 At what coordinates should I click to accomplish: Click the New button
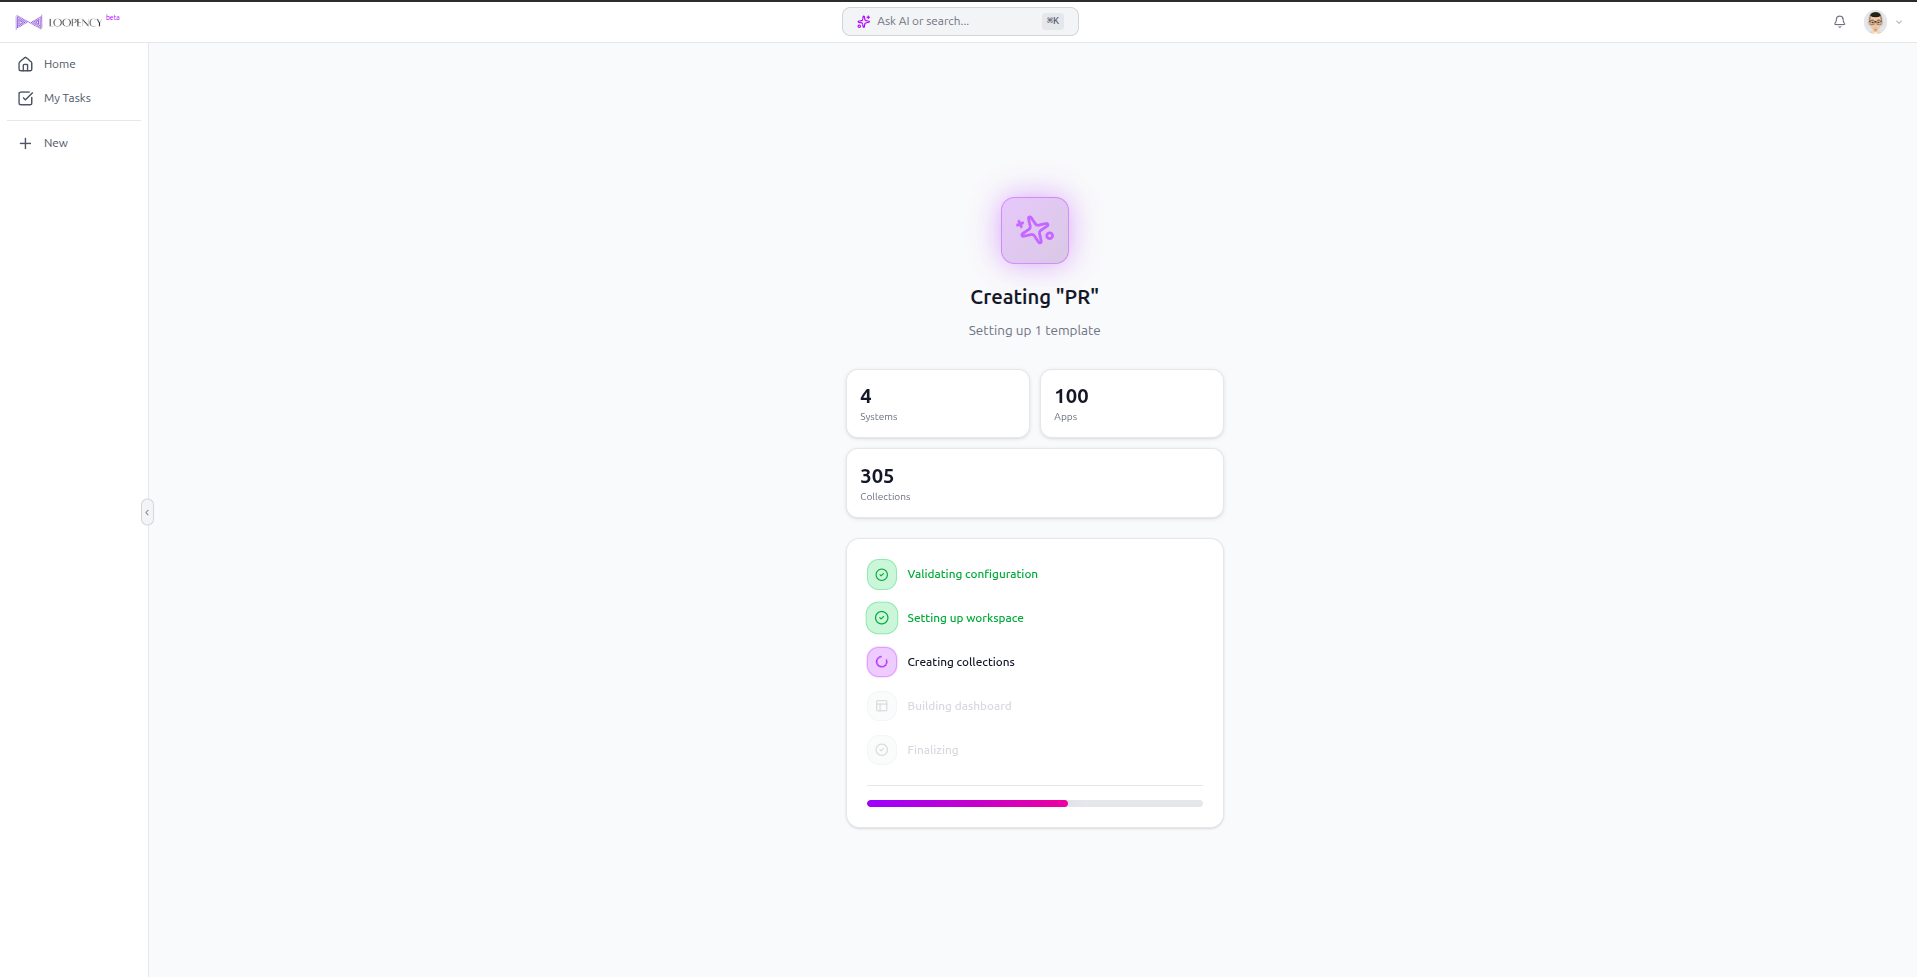point(55,143)
